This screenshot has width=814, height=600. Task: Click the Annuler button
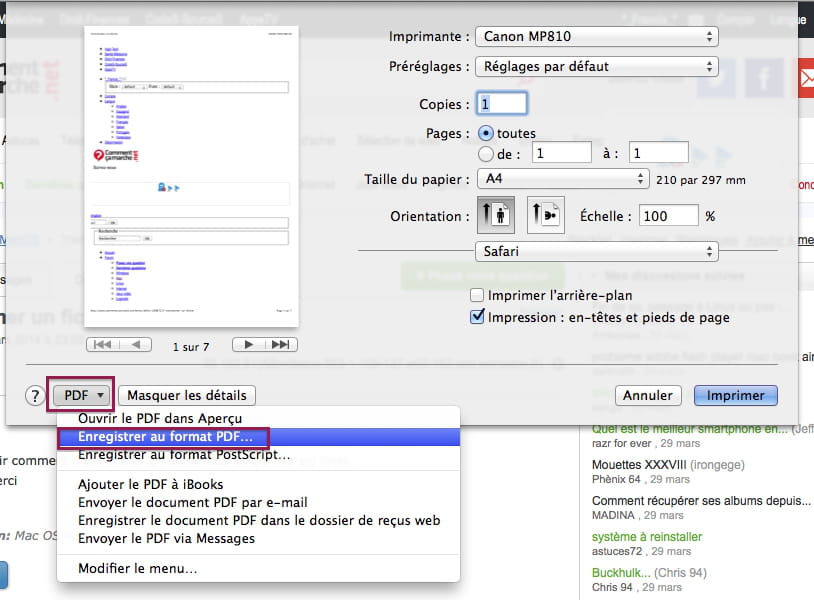click(648, 396)
